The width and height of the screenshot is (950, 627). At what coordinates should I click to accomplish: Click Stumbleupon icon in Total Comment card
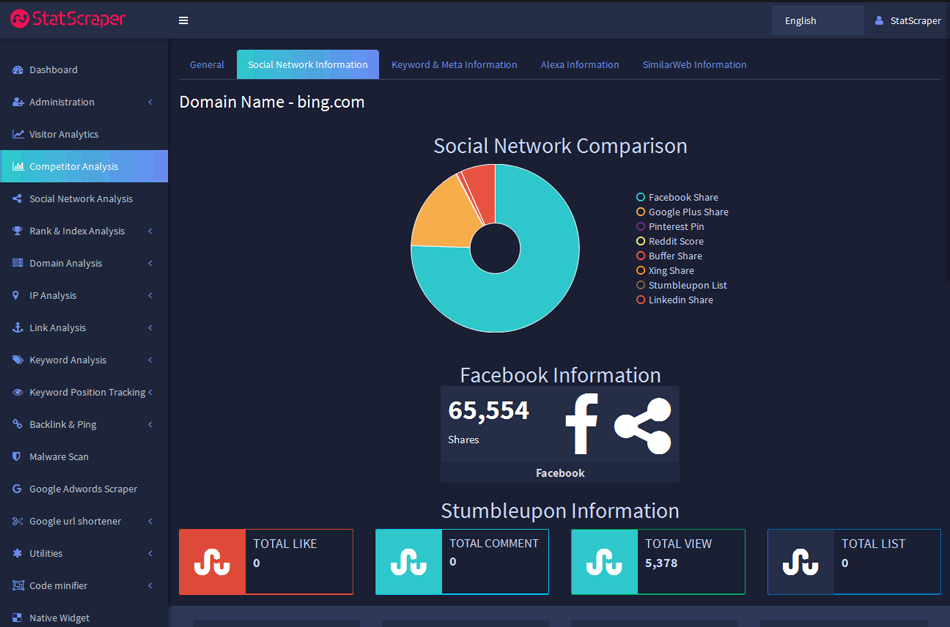click(408, 562)
